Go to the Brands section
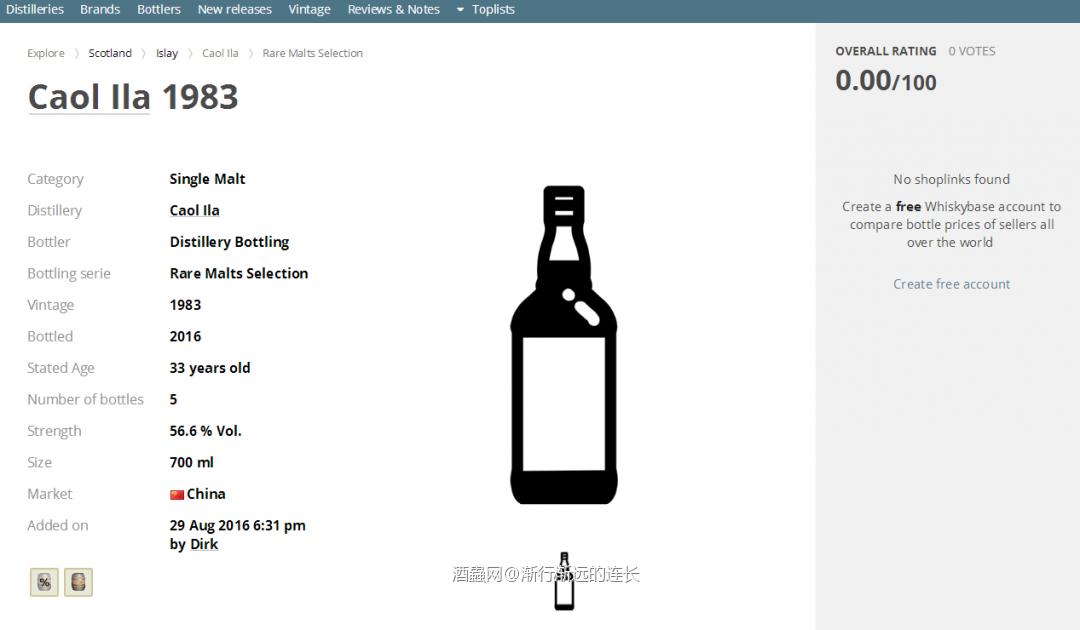Image resolution: width=1080 pixels, height=630 pixels. (100, 9)
